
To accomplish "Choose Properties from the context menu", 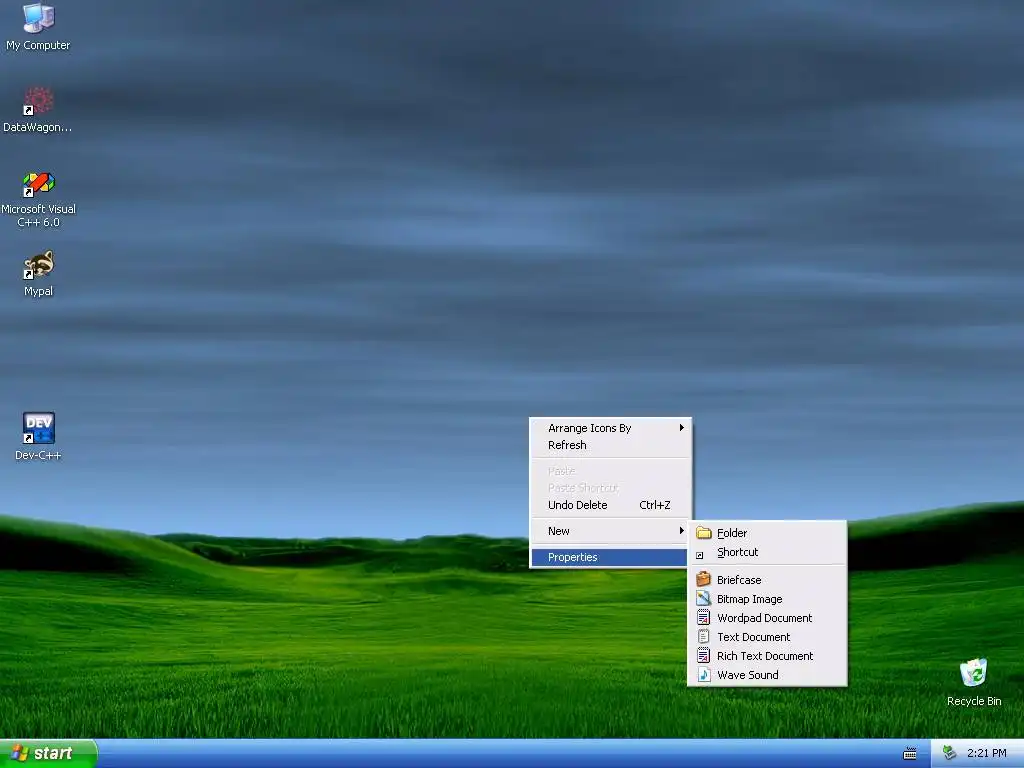I will [610, 557].
